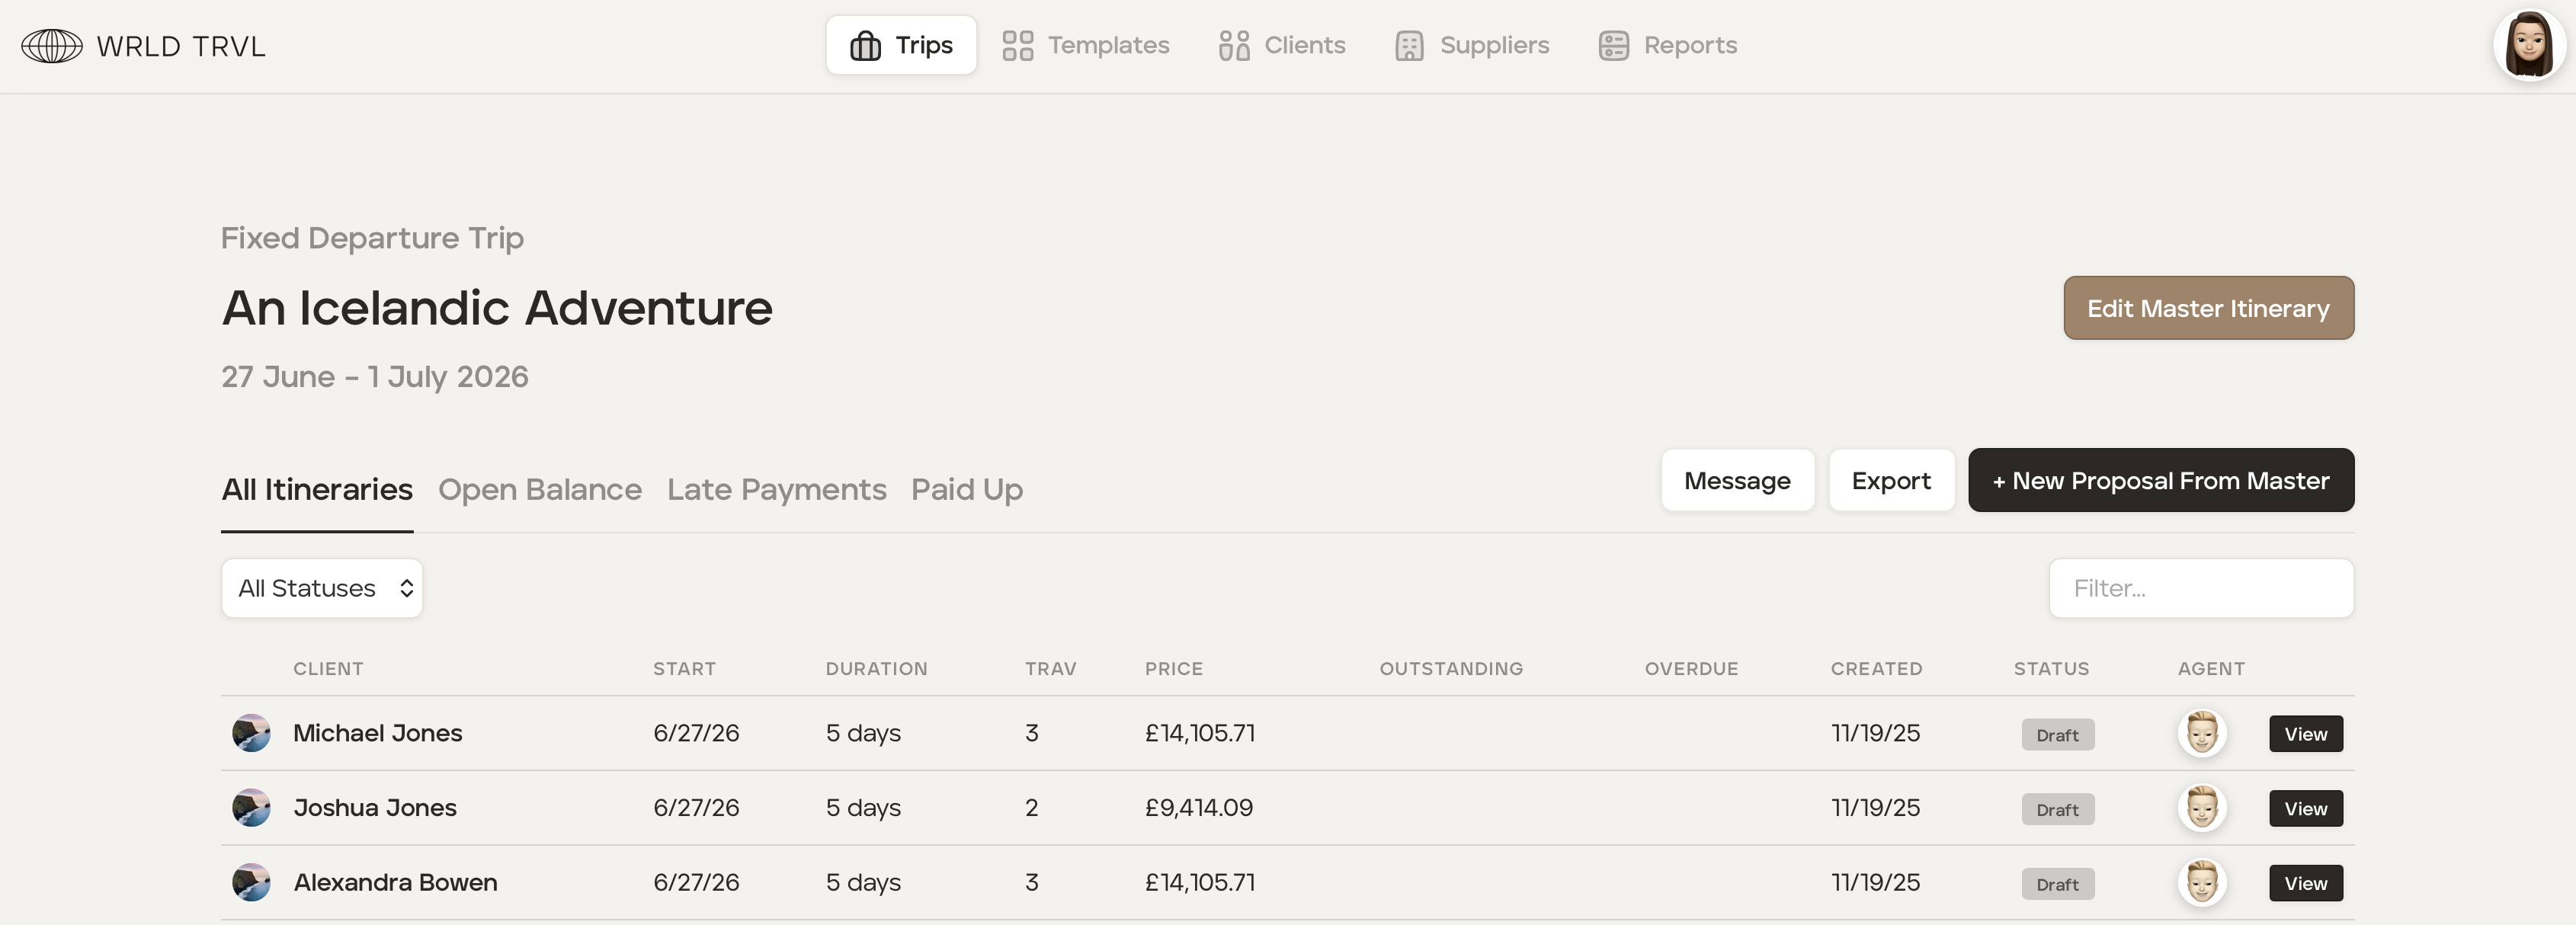
Task: Click the Edit Master Itinerary button
Action: (x=2208, y=308)
